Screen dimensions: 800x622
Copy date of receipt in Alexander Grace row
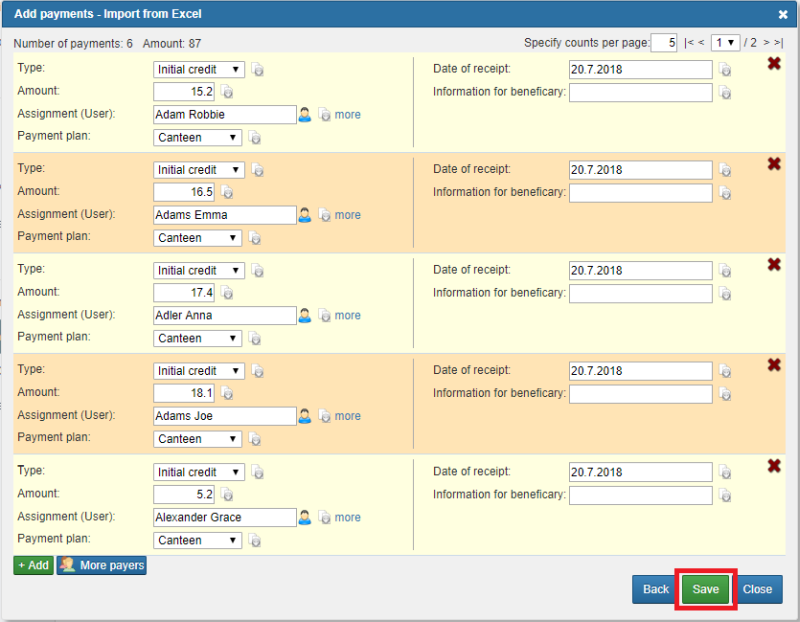(725, 472)
